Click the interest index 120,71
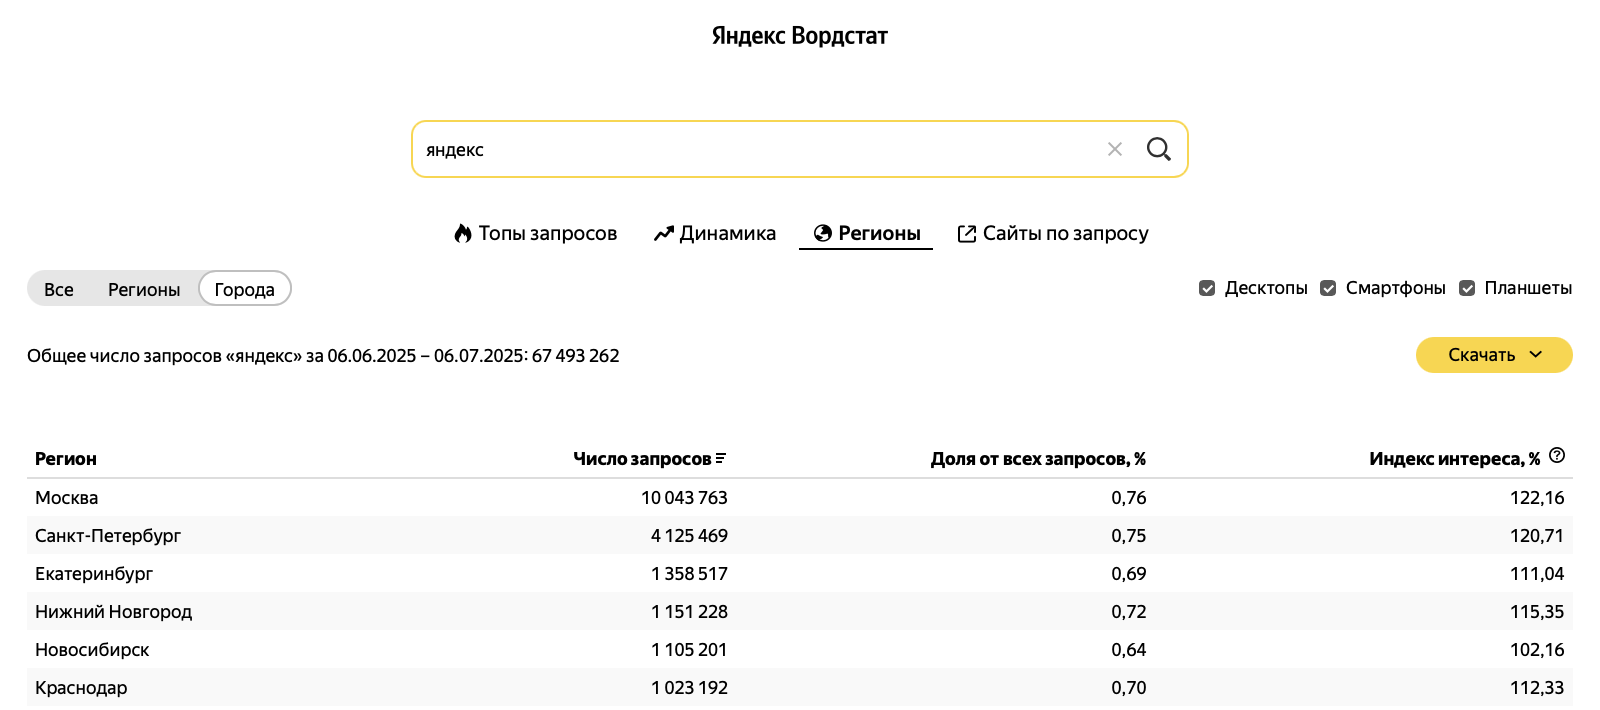Viewport: 1600px width, 710px height. point(1537,536)
